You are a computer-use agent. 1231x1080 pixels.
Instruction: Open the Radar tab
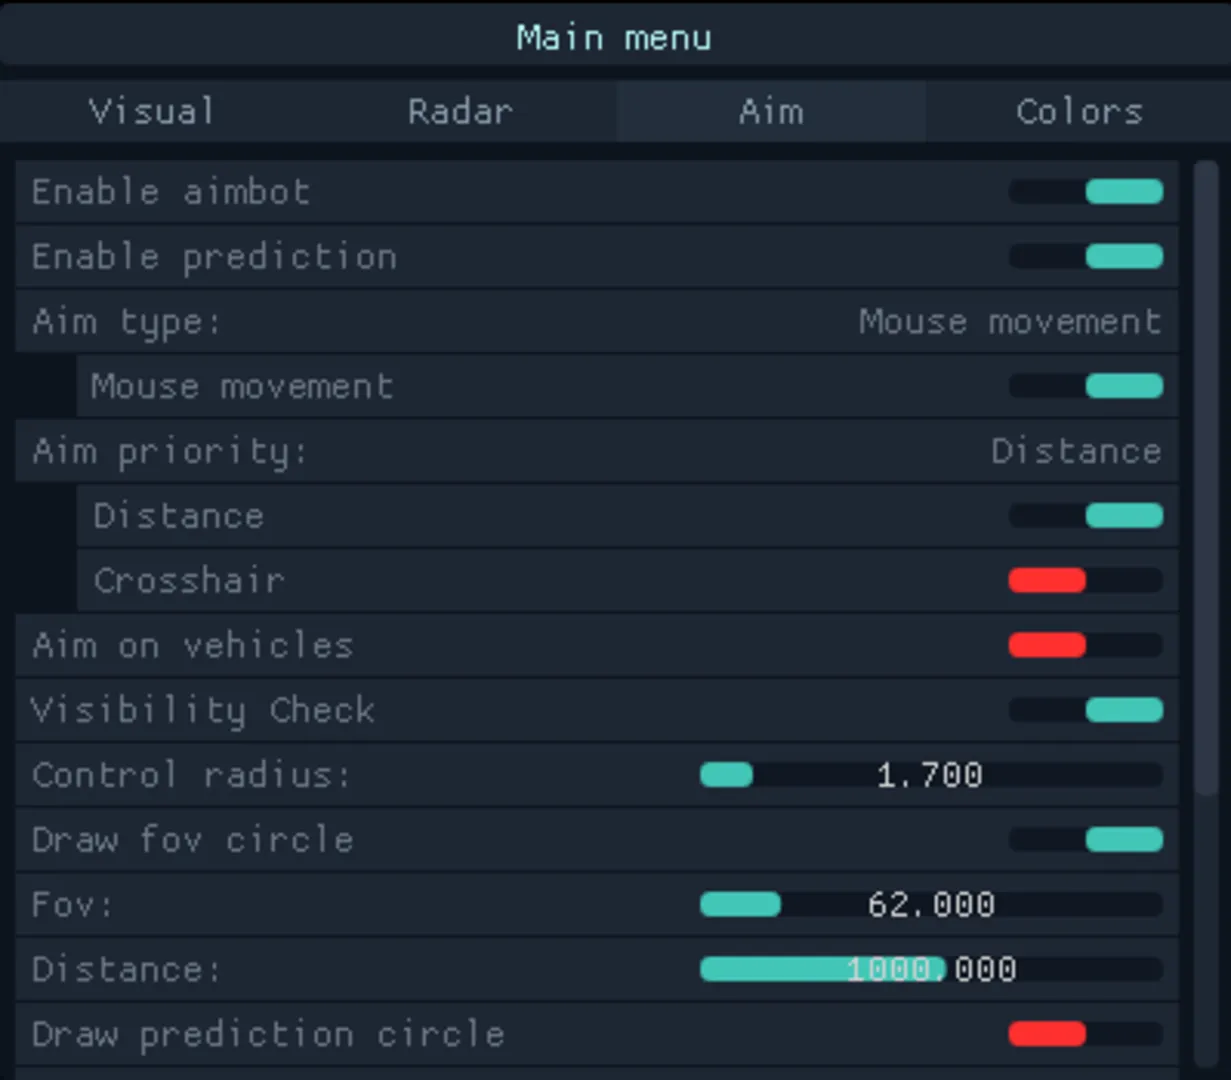point(460,111)
